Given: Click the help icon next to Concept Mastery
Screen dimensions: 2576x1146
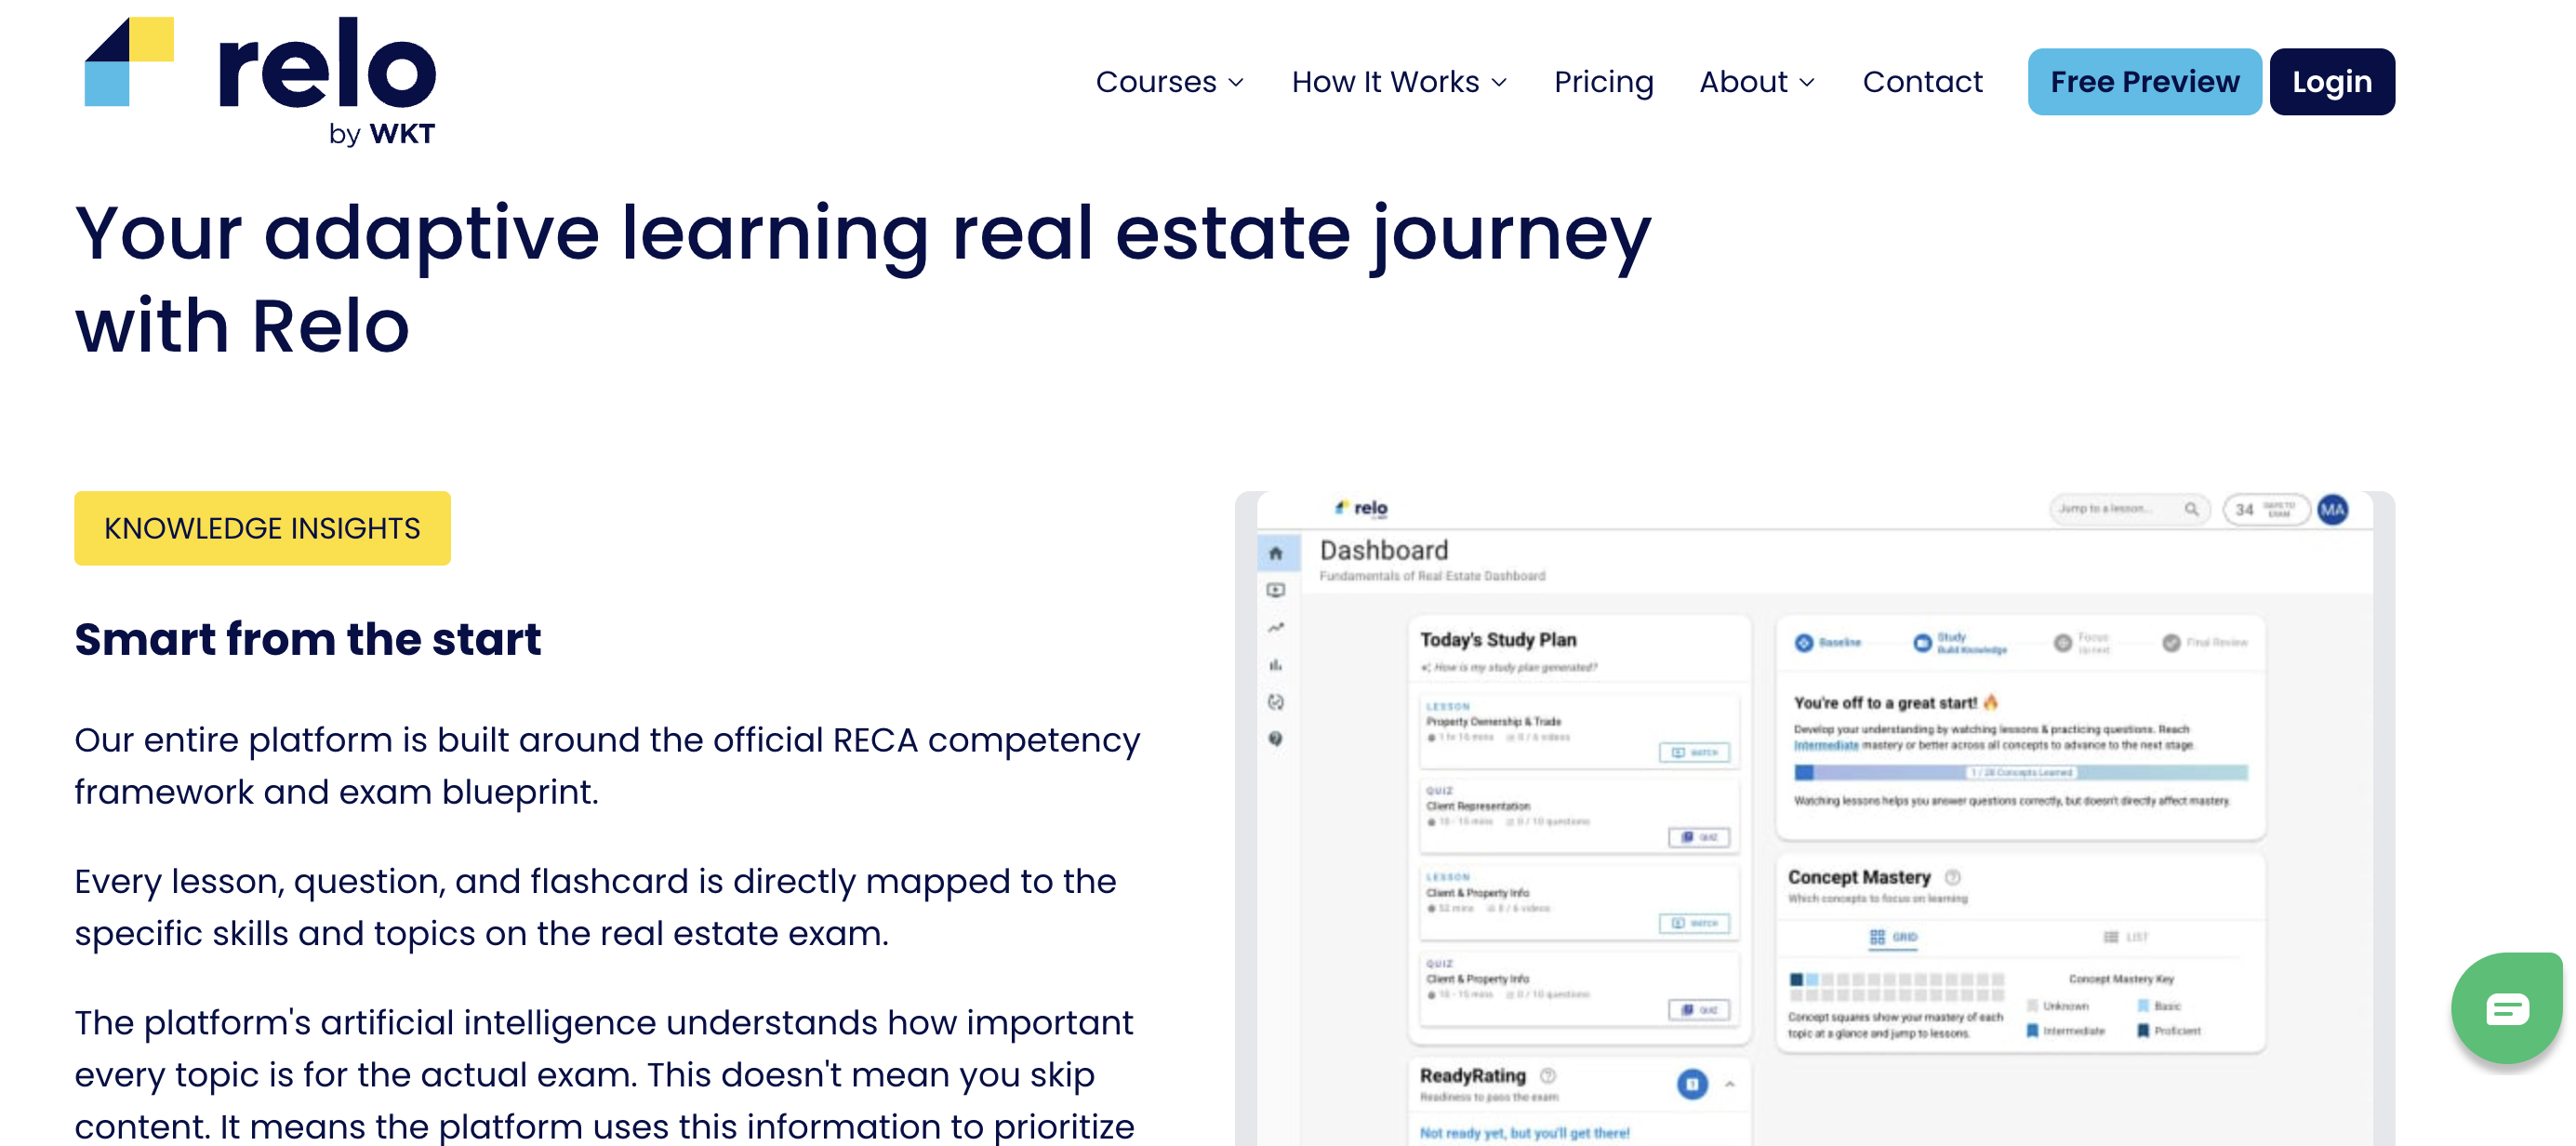Looking at the screenshot, I should (1953, 877).
